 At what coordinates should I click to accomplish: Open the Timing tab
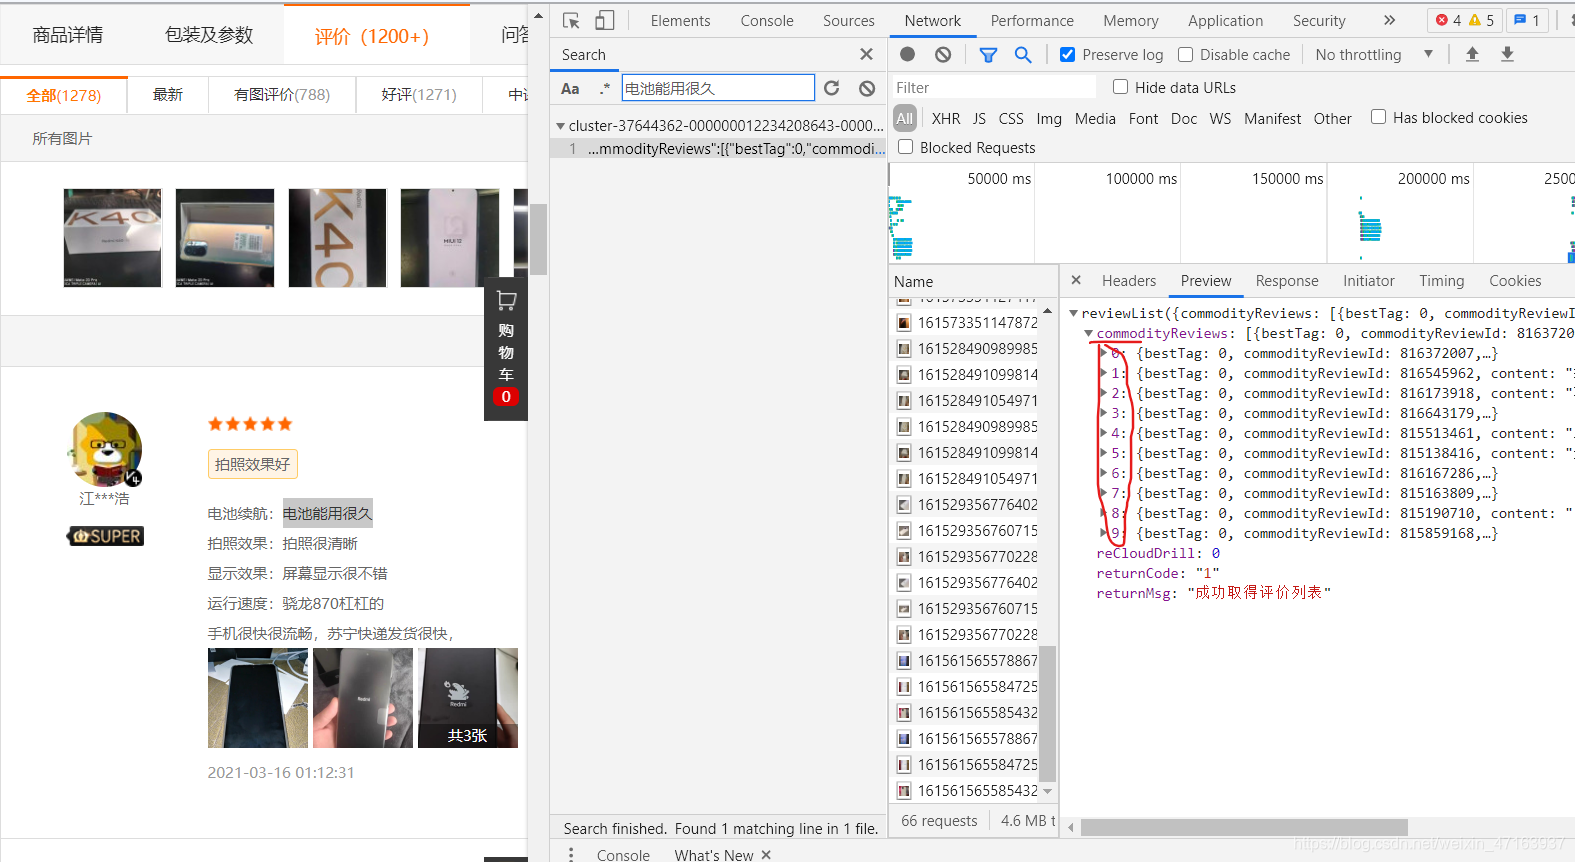click(x=1441, y=281)
